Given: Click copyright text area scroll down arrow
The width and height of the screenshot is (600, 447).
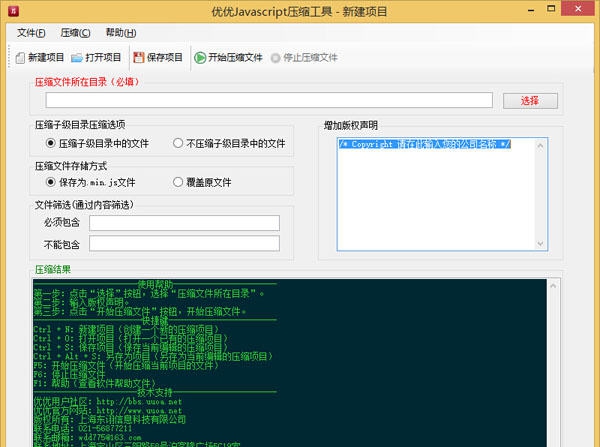Looking at the screenshot, I should tap(540, 244).
